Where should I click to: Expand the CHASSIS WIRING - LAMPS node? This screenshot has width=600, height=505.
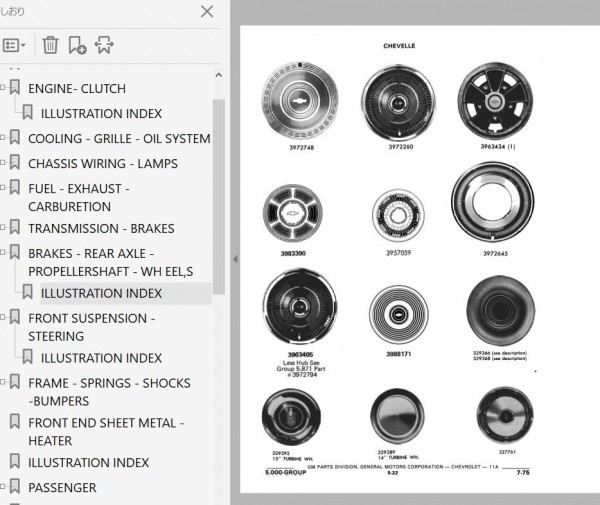pos(3,163)
